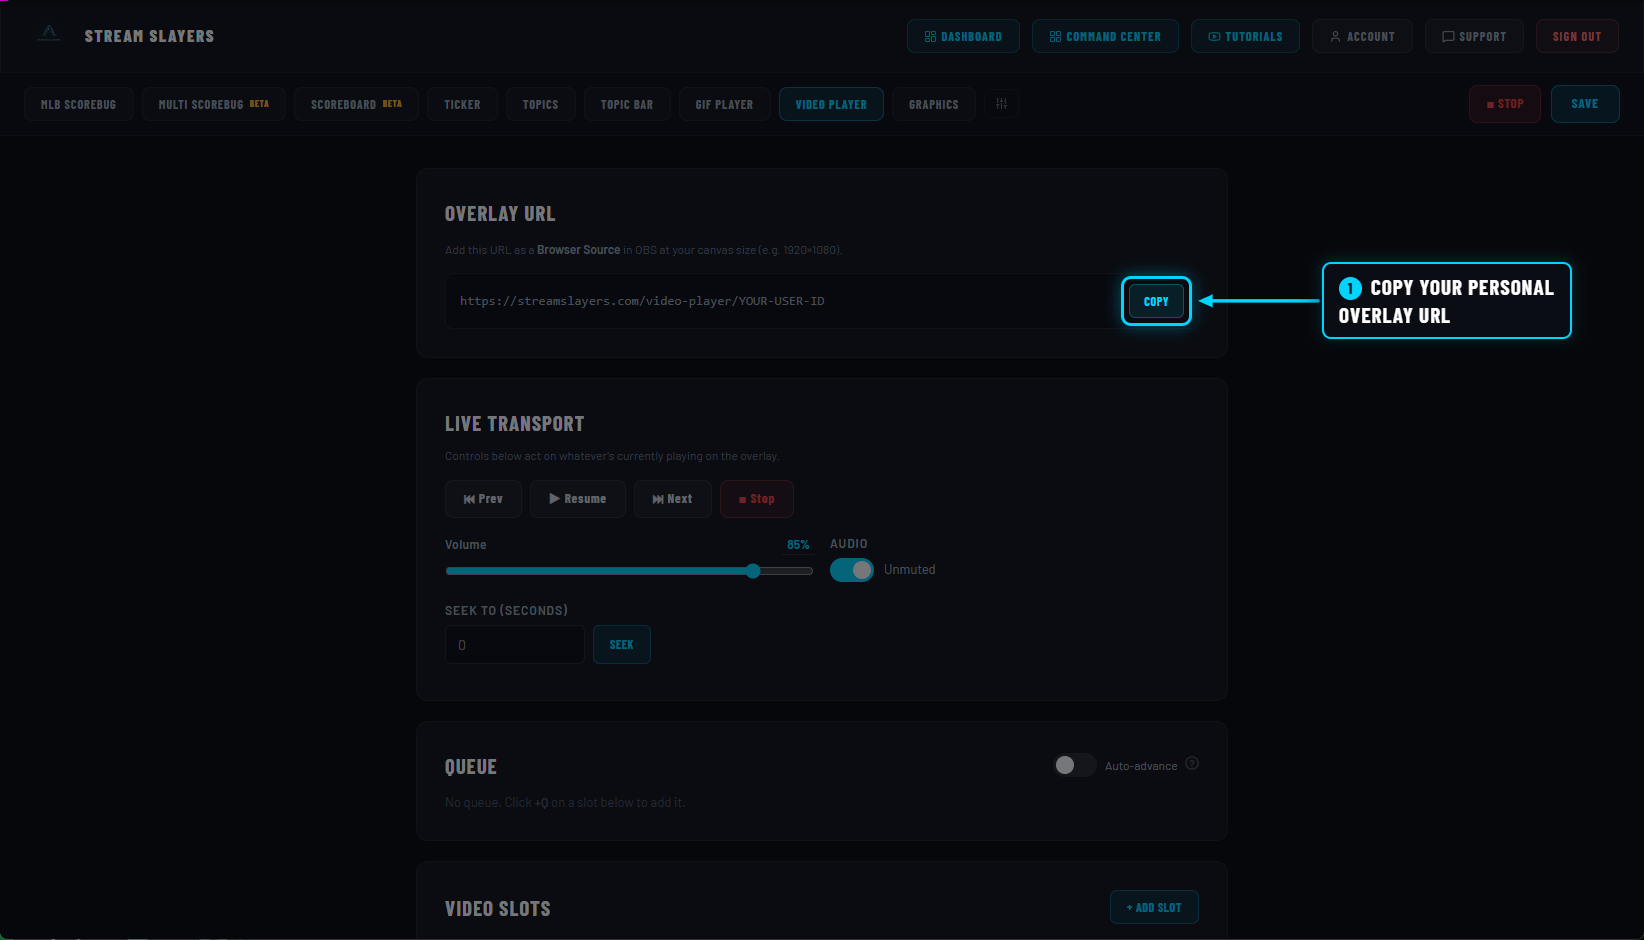Copy the overlay URL
The width and height of the screenshot is (1644, 940).
(1156, 301)
